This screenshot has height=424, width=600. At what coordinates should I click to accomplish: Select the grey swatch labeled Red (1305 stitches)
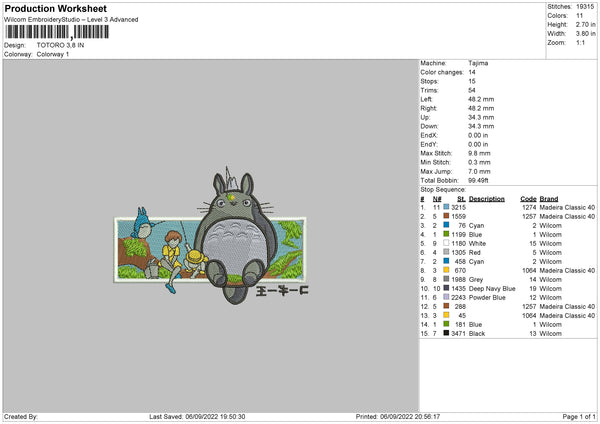[x=446, y=252]
